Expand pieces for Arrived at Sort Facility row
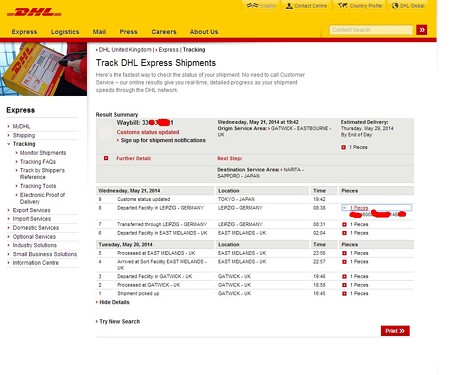The height and width of the screenshot is (375, 450). pos(344,262)
